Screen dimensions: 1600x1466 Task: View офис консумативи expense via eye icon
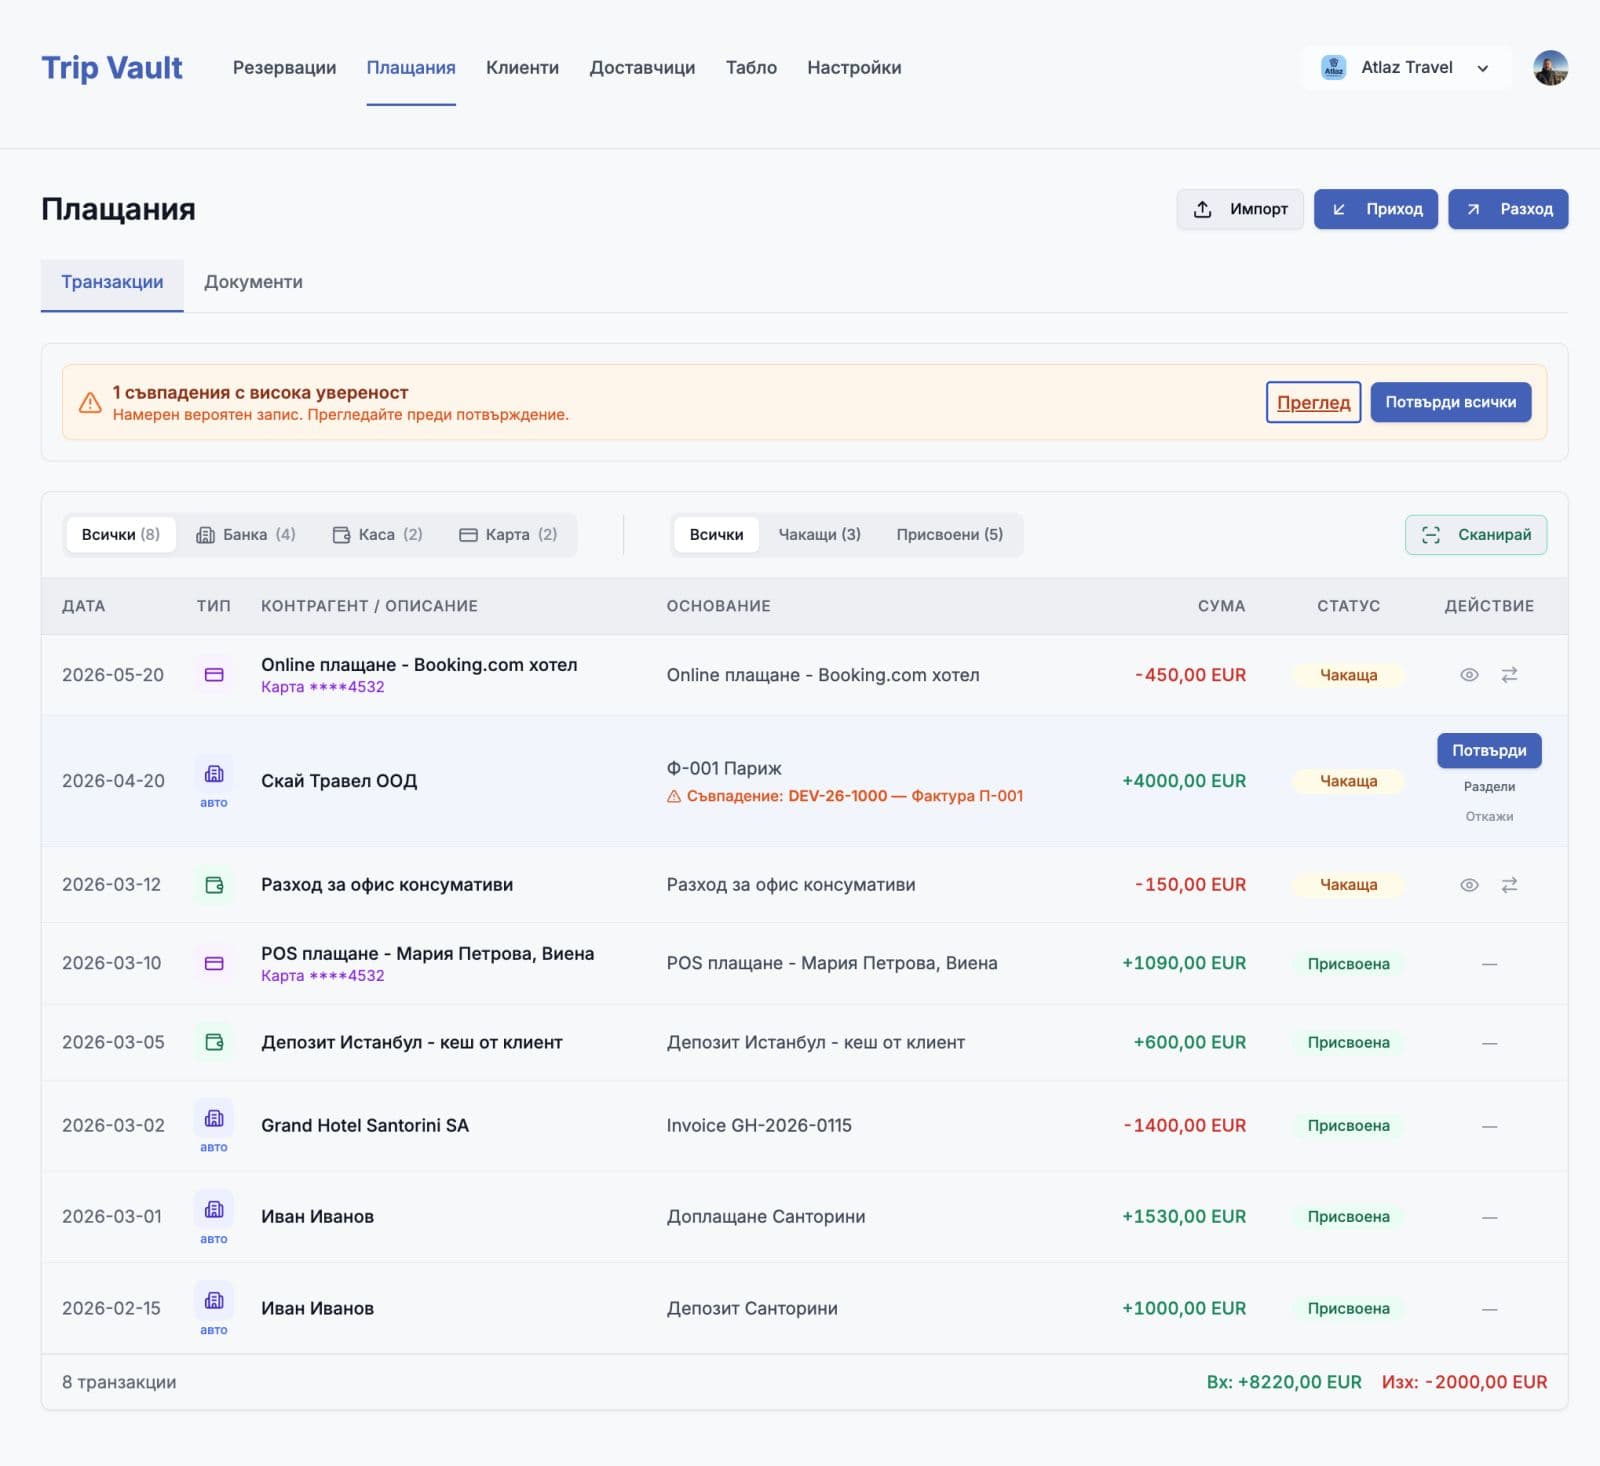pyautogui.click(x=1469, y=885)
